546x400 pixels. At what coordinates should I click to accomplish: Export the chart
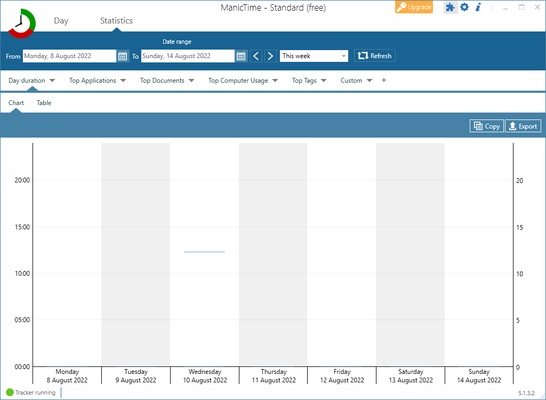523,126
